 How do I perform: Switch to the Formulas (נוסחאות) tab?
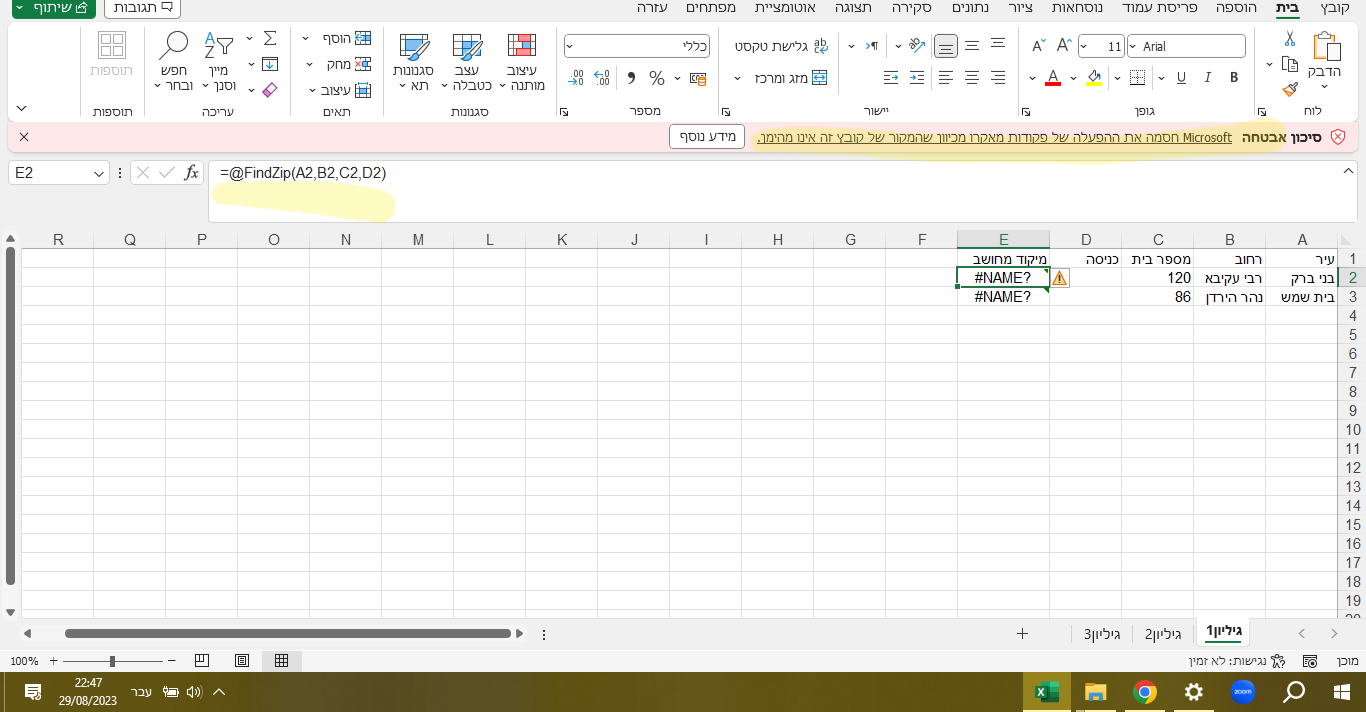[1078, 8]
